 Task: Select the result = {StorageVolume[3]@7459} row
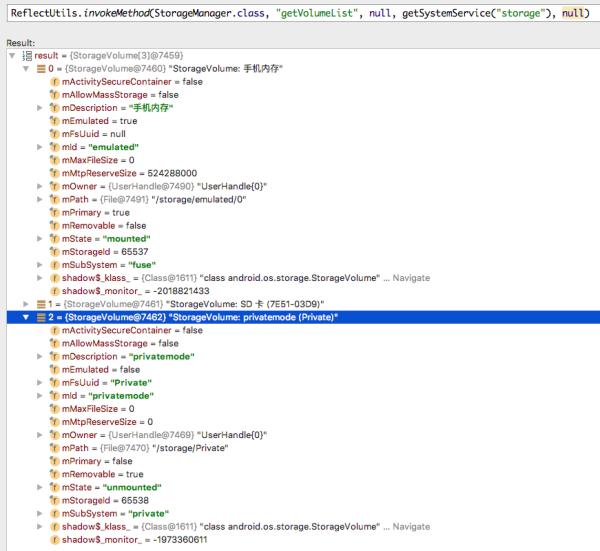303,56
